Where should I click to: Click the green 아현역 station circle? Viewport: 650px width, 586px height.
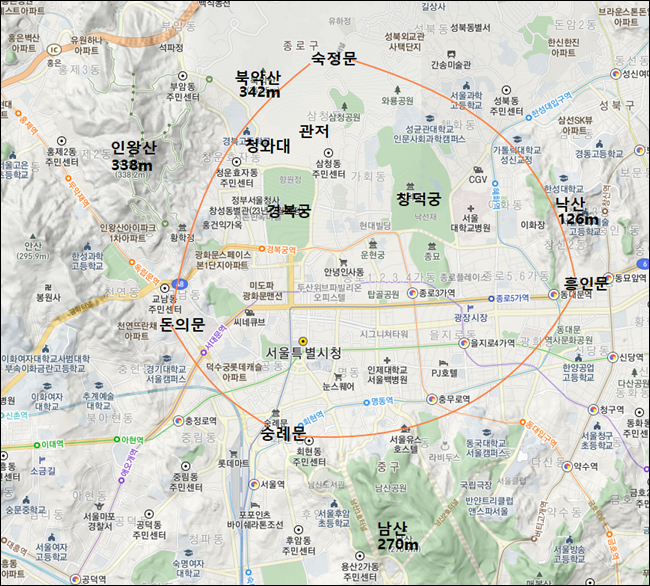(x=117, y=440)
